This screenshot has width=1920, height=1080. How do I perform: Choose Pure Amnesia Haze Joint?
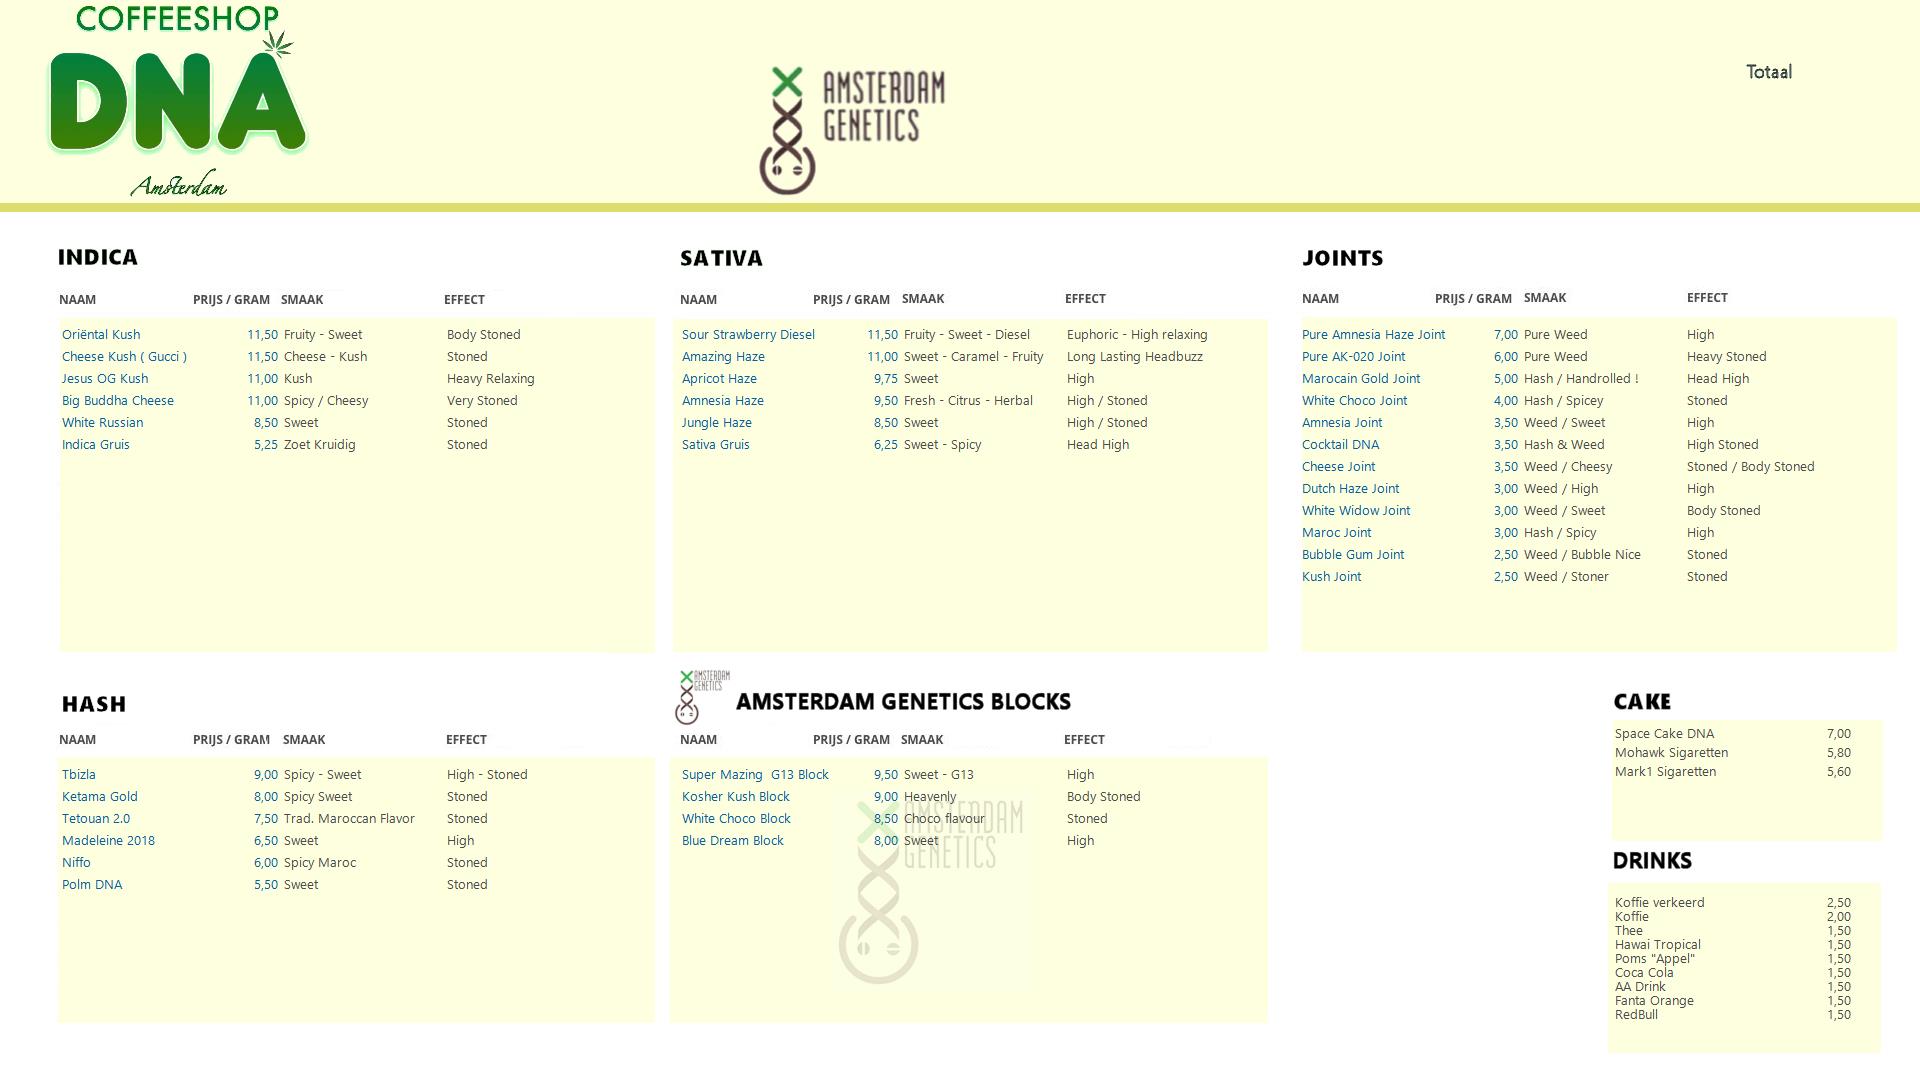tap(1373, 335)
